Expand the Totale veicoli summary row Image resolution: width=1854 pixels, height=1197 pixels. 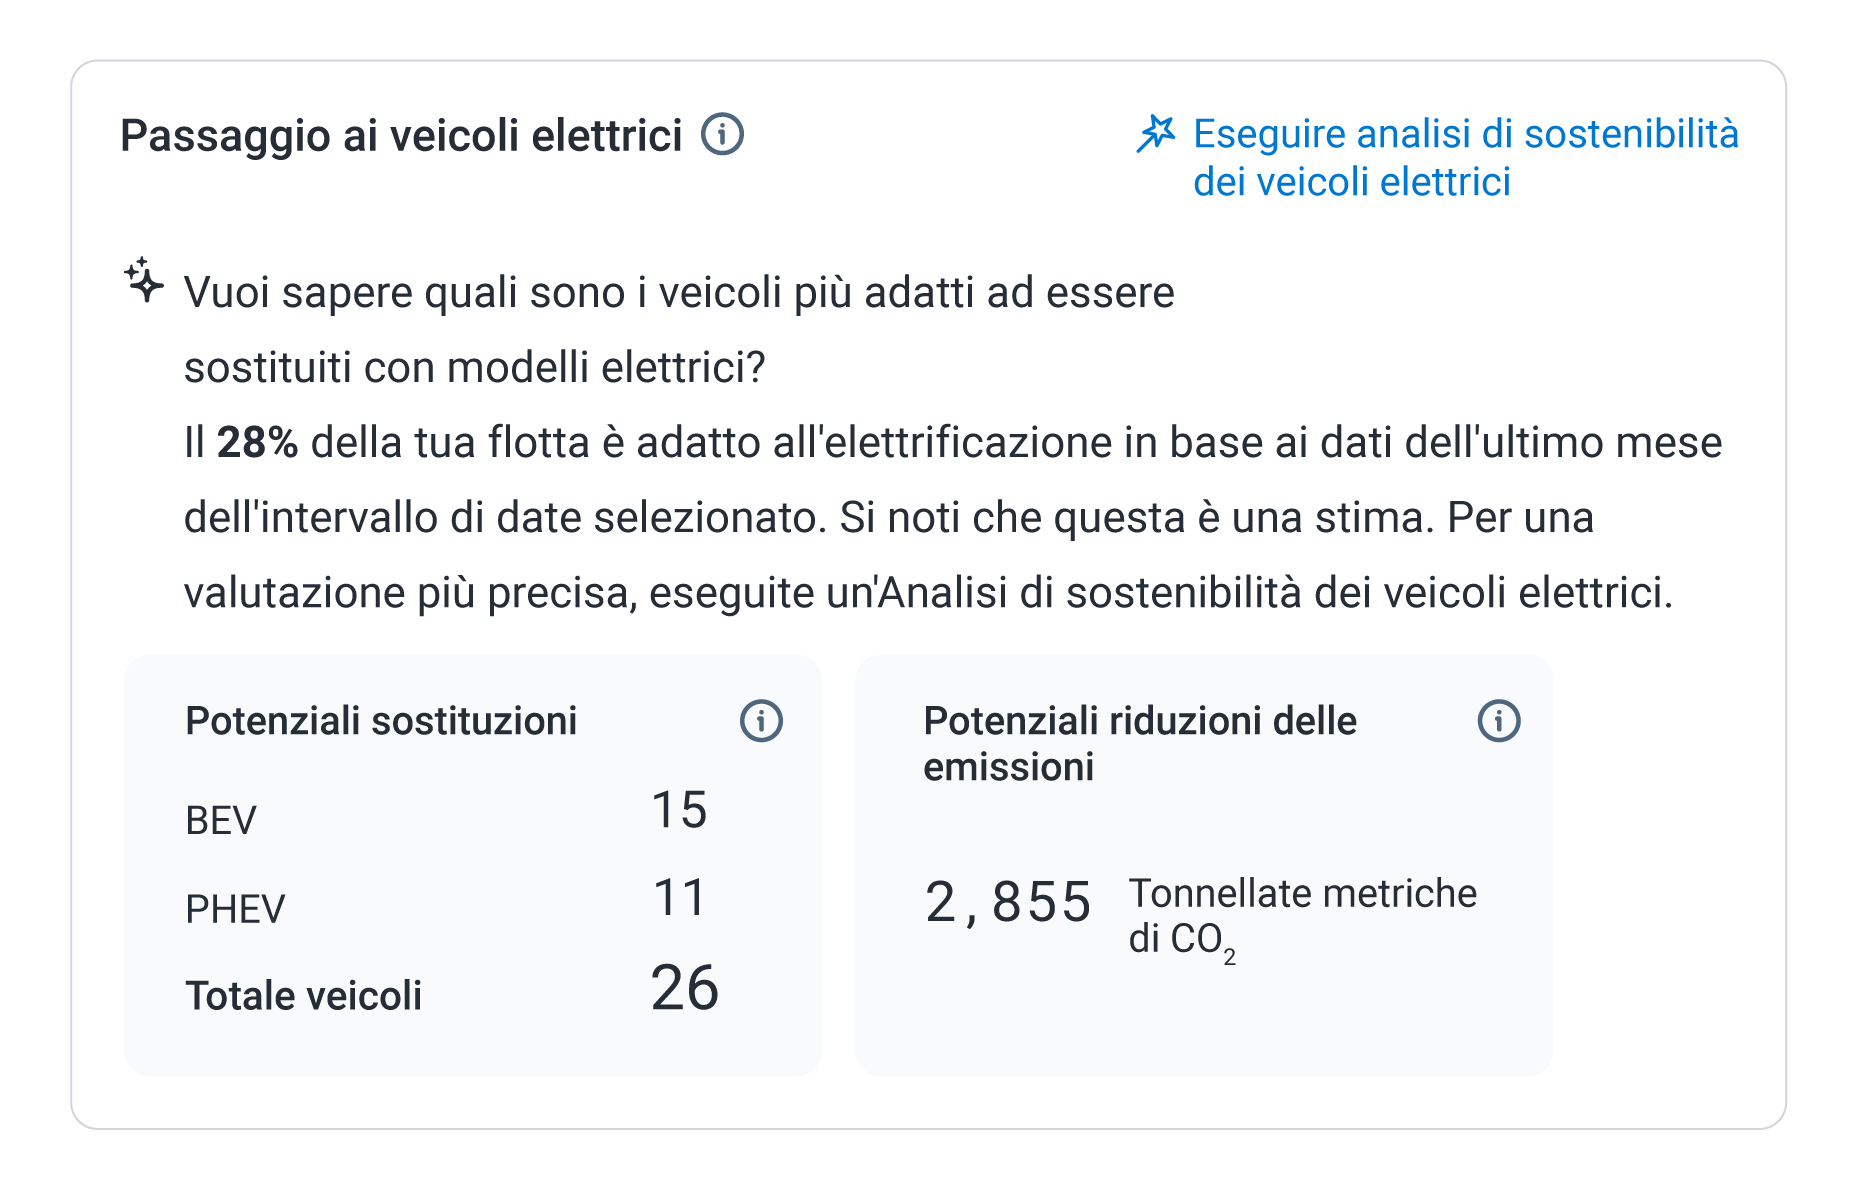(452, 991)
